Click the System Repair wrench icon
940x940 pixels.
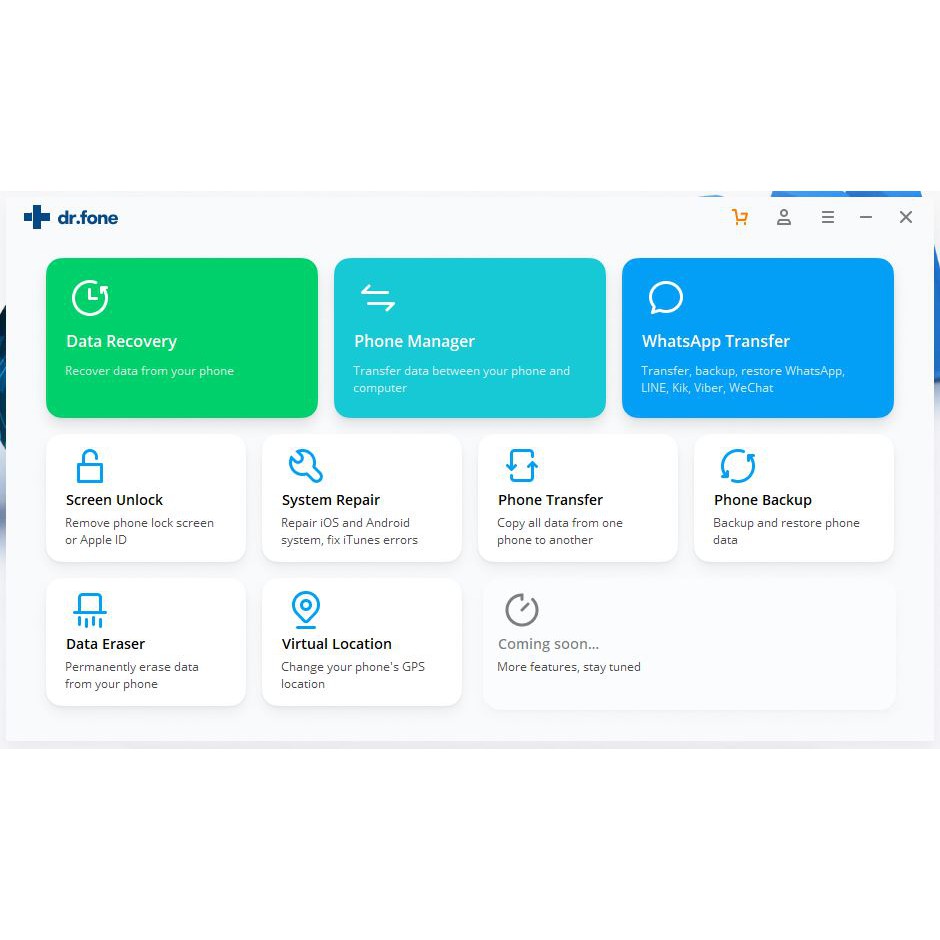click(x=305, y=466)
